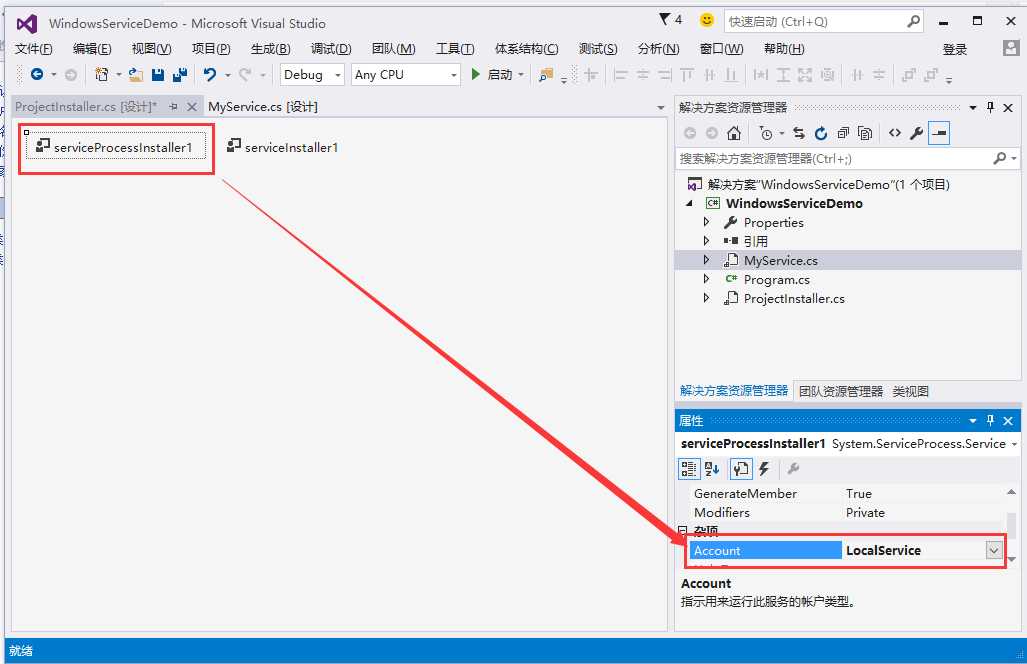This screenshot has height=664, width=1027.
Task: Toggle Preview Selected Items button in Solution Explorer
Action: (939, 134)
